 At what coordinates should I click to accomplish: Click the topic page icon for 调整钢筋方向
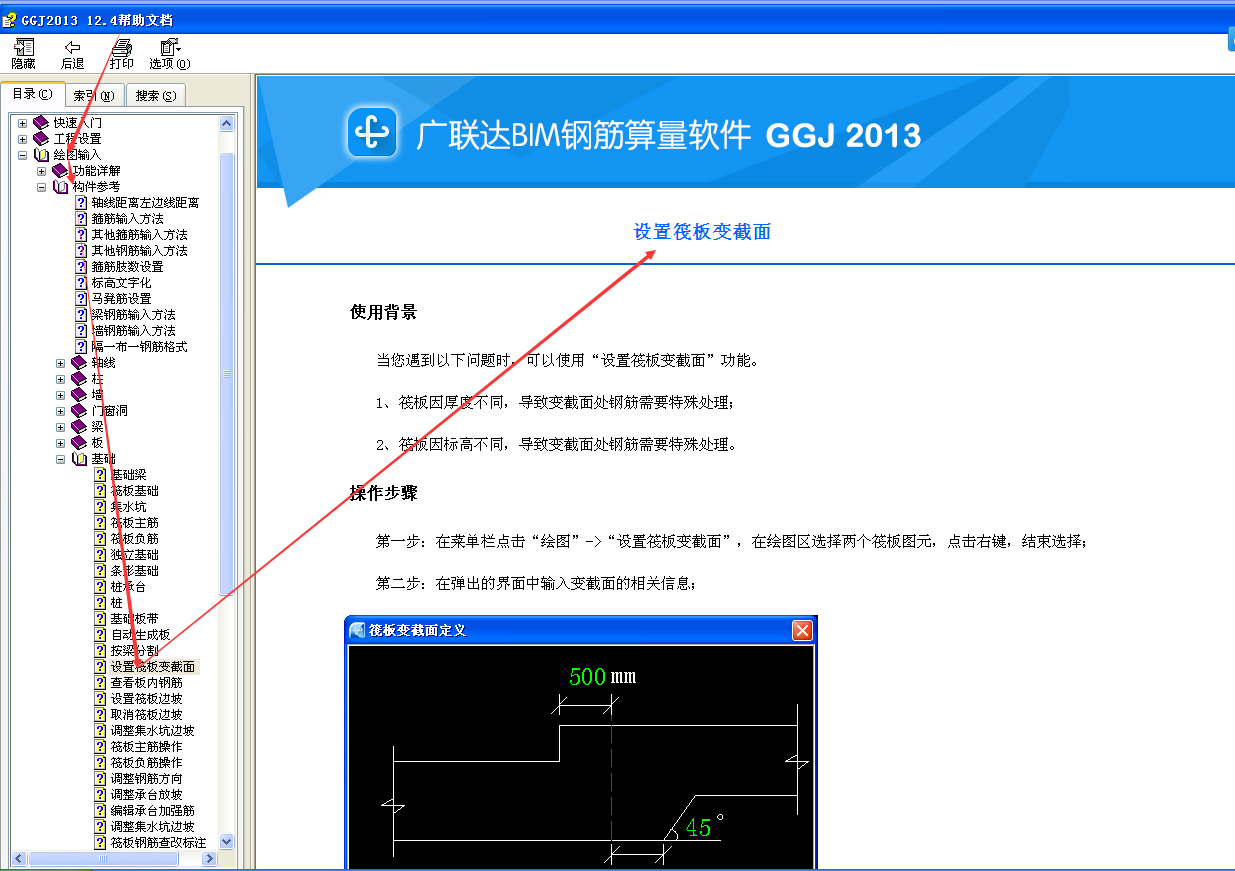(100, 779)
